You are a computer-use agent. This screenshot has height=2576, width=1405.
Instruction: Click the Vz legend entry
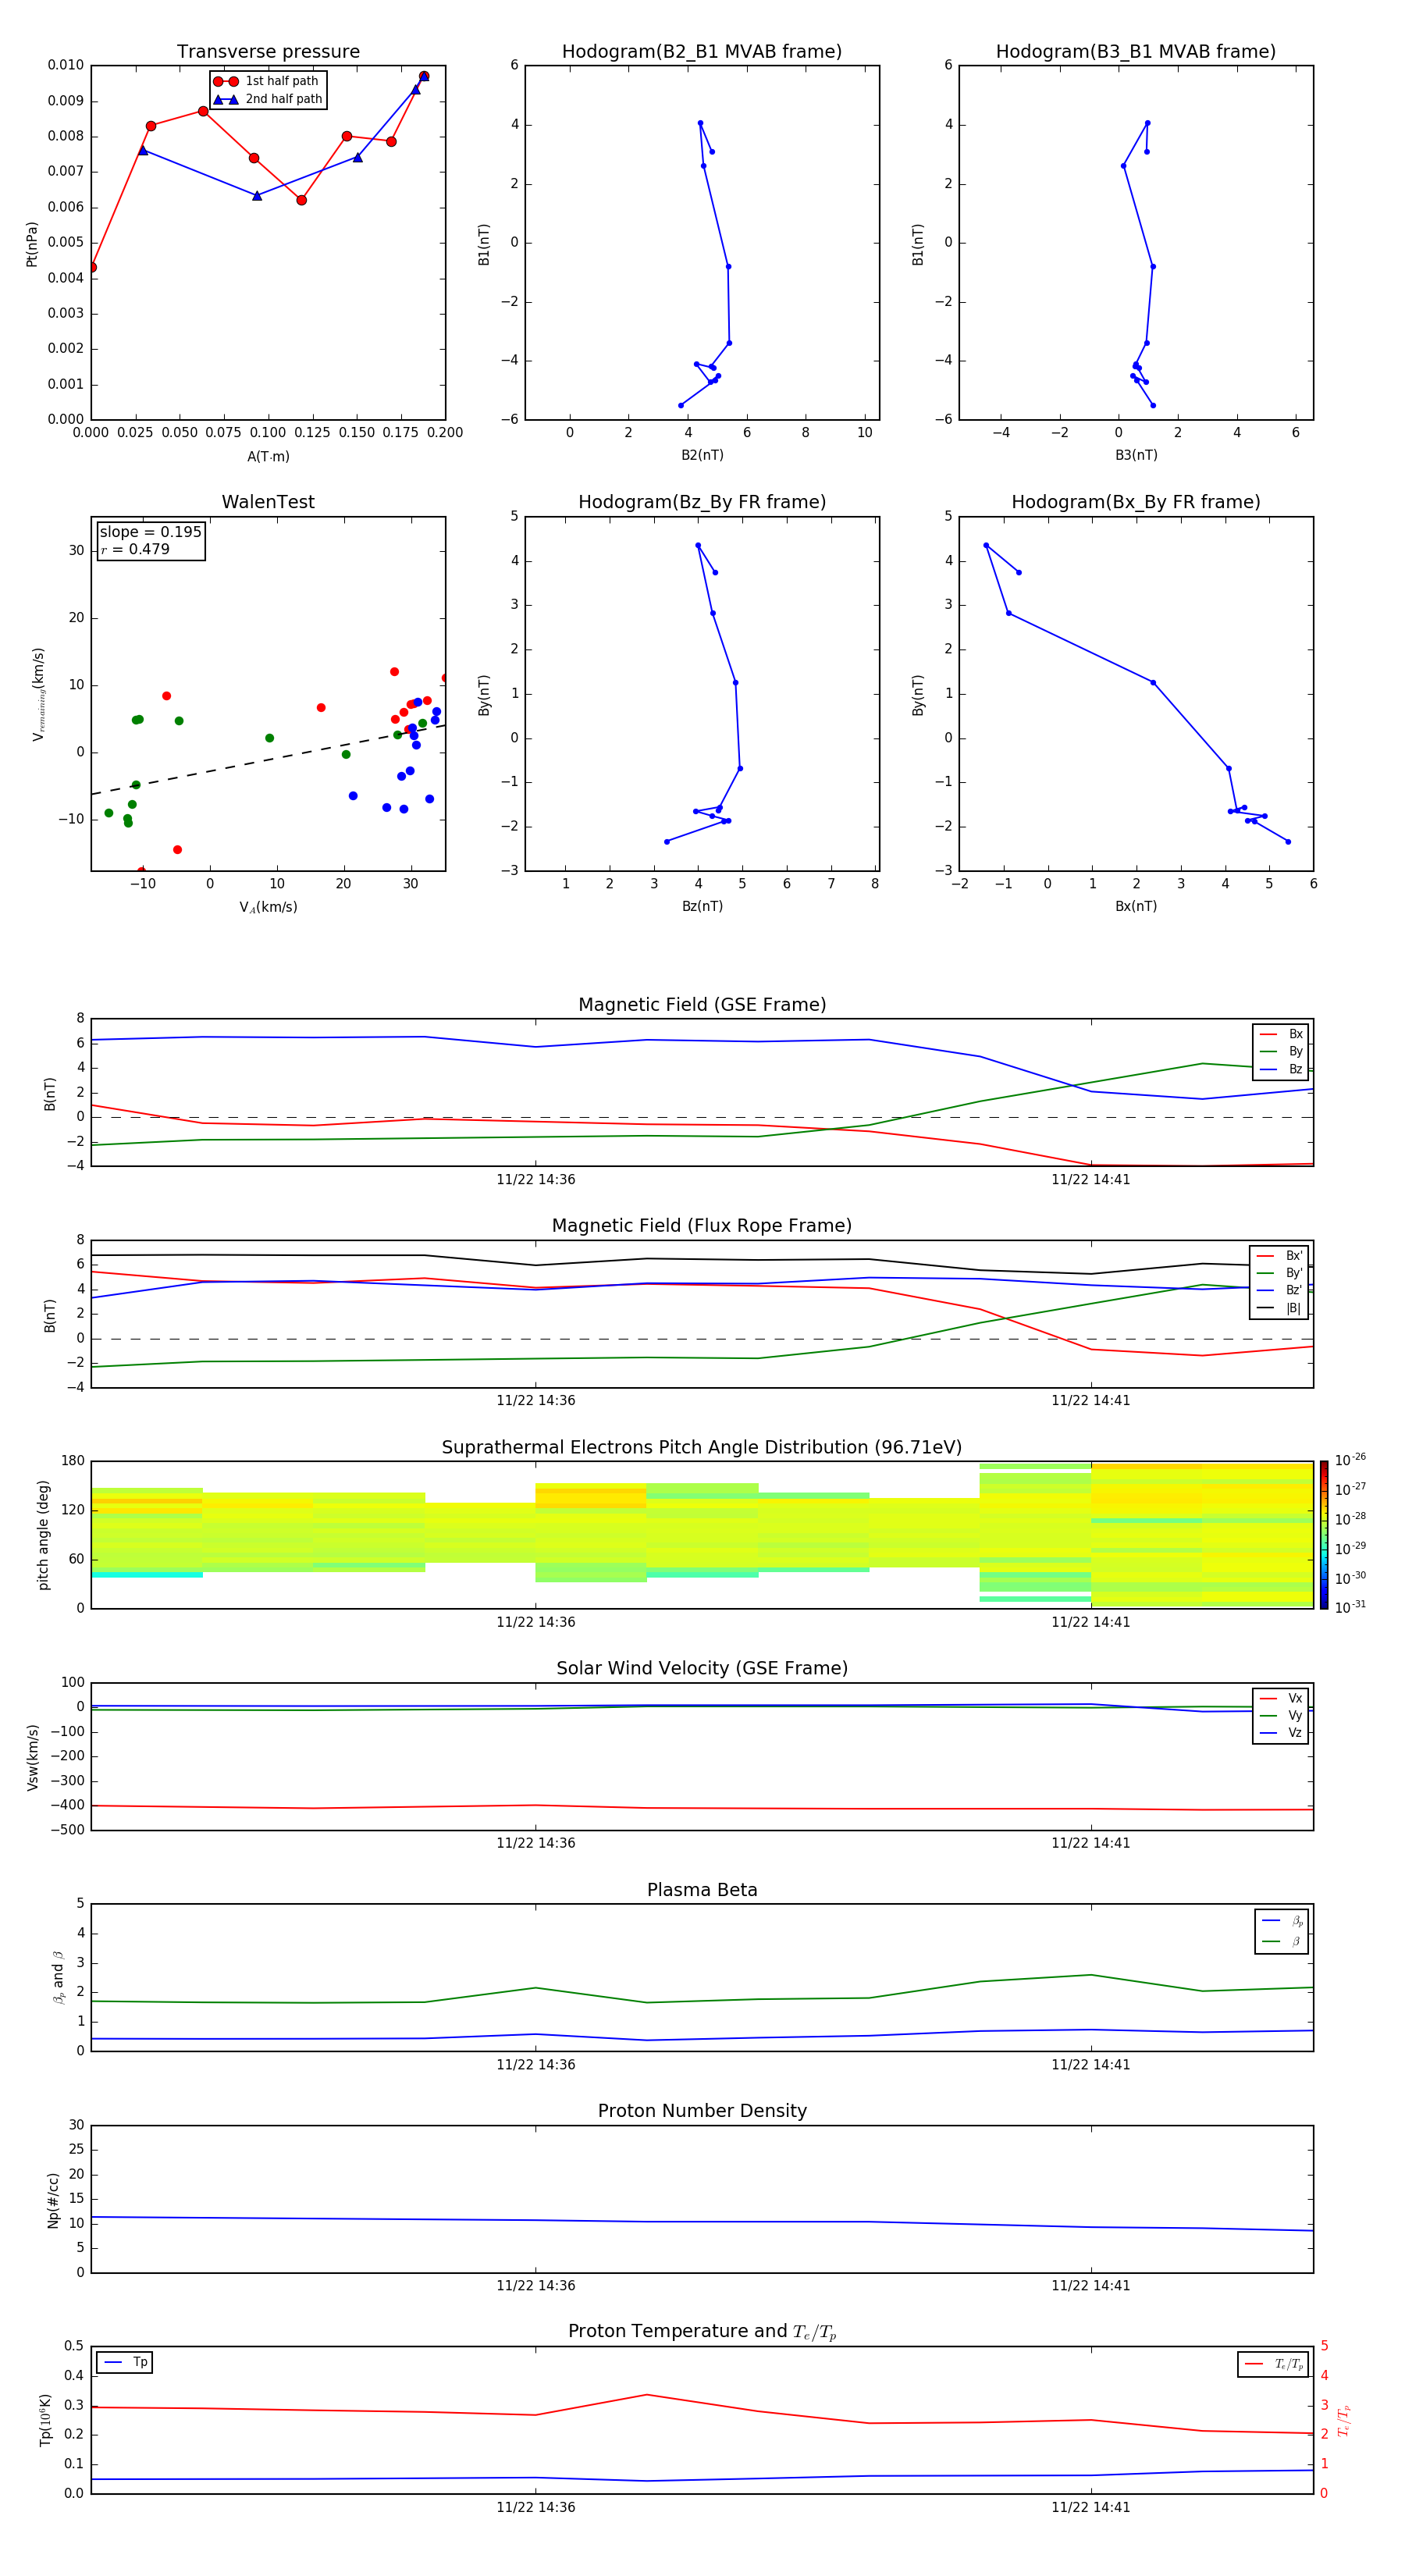[1281, 1733]
